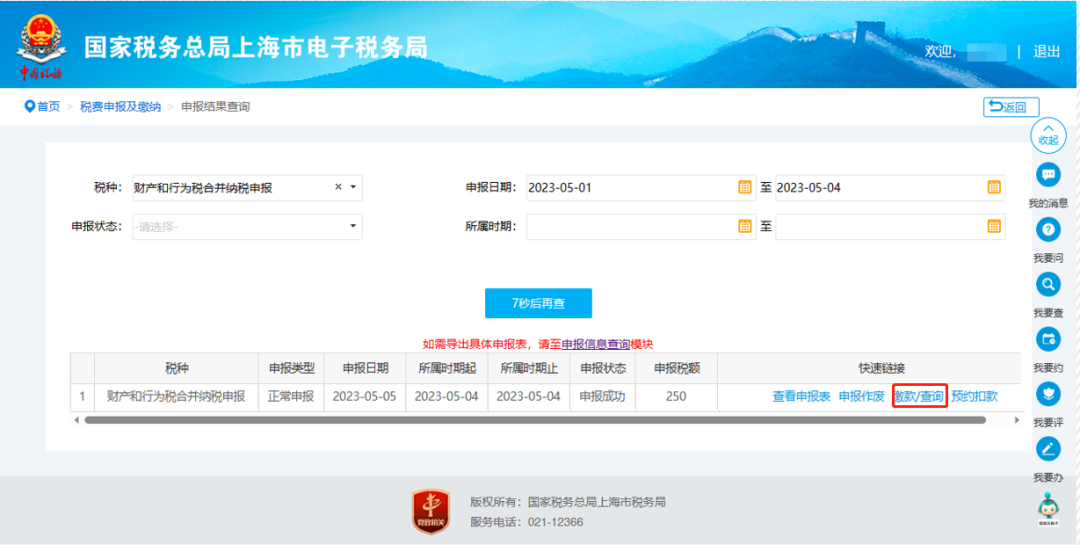1080x545 pixels.
Task: Expand the 税种 dropdown arrow
Action: (353, 187)
